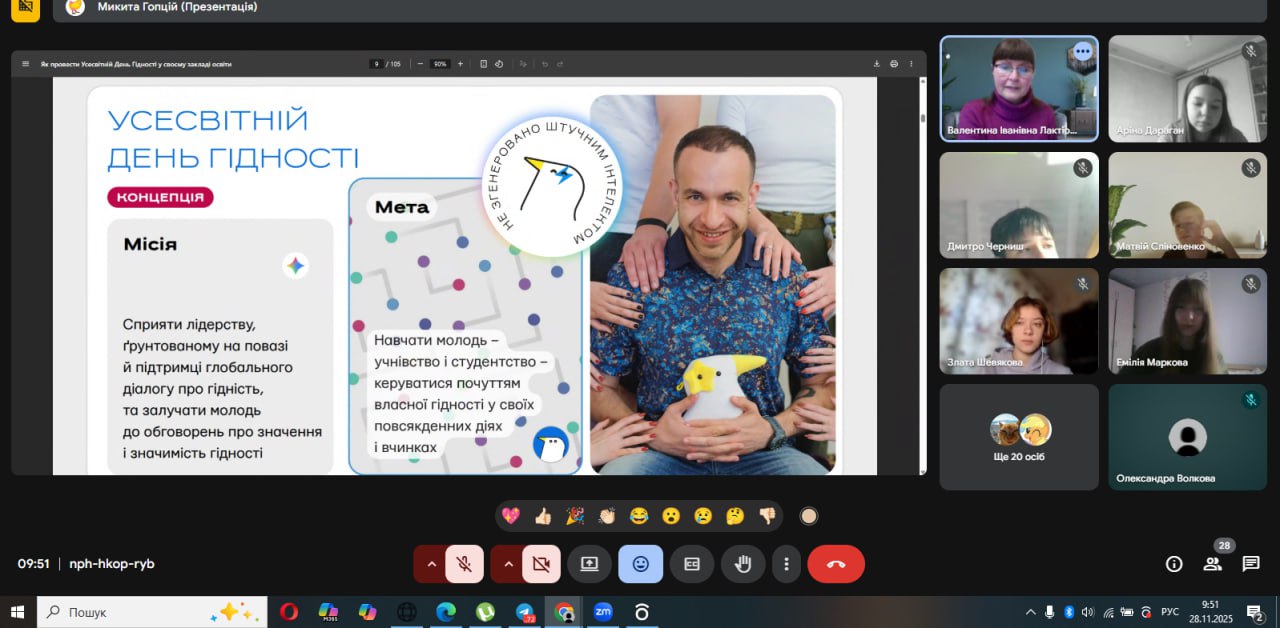Open Telegram from the Windows taskbar
Image resolution: width=1280 pixels, height=628 pixels.
tap(525, 612)
